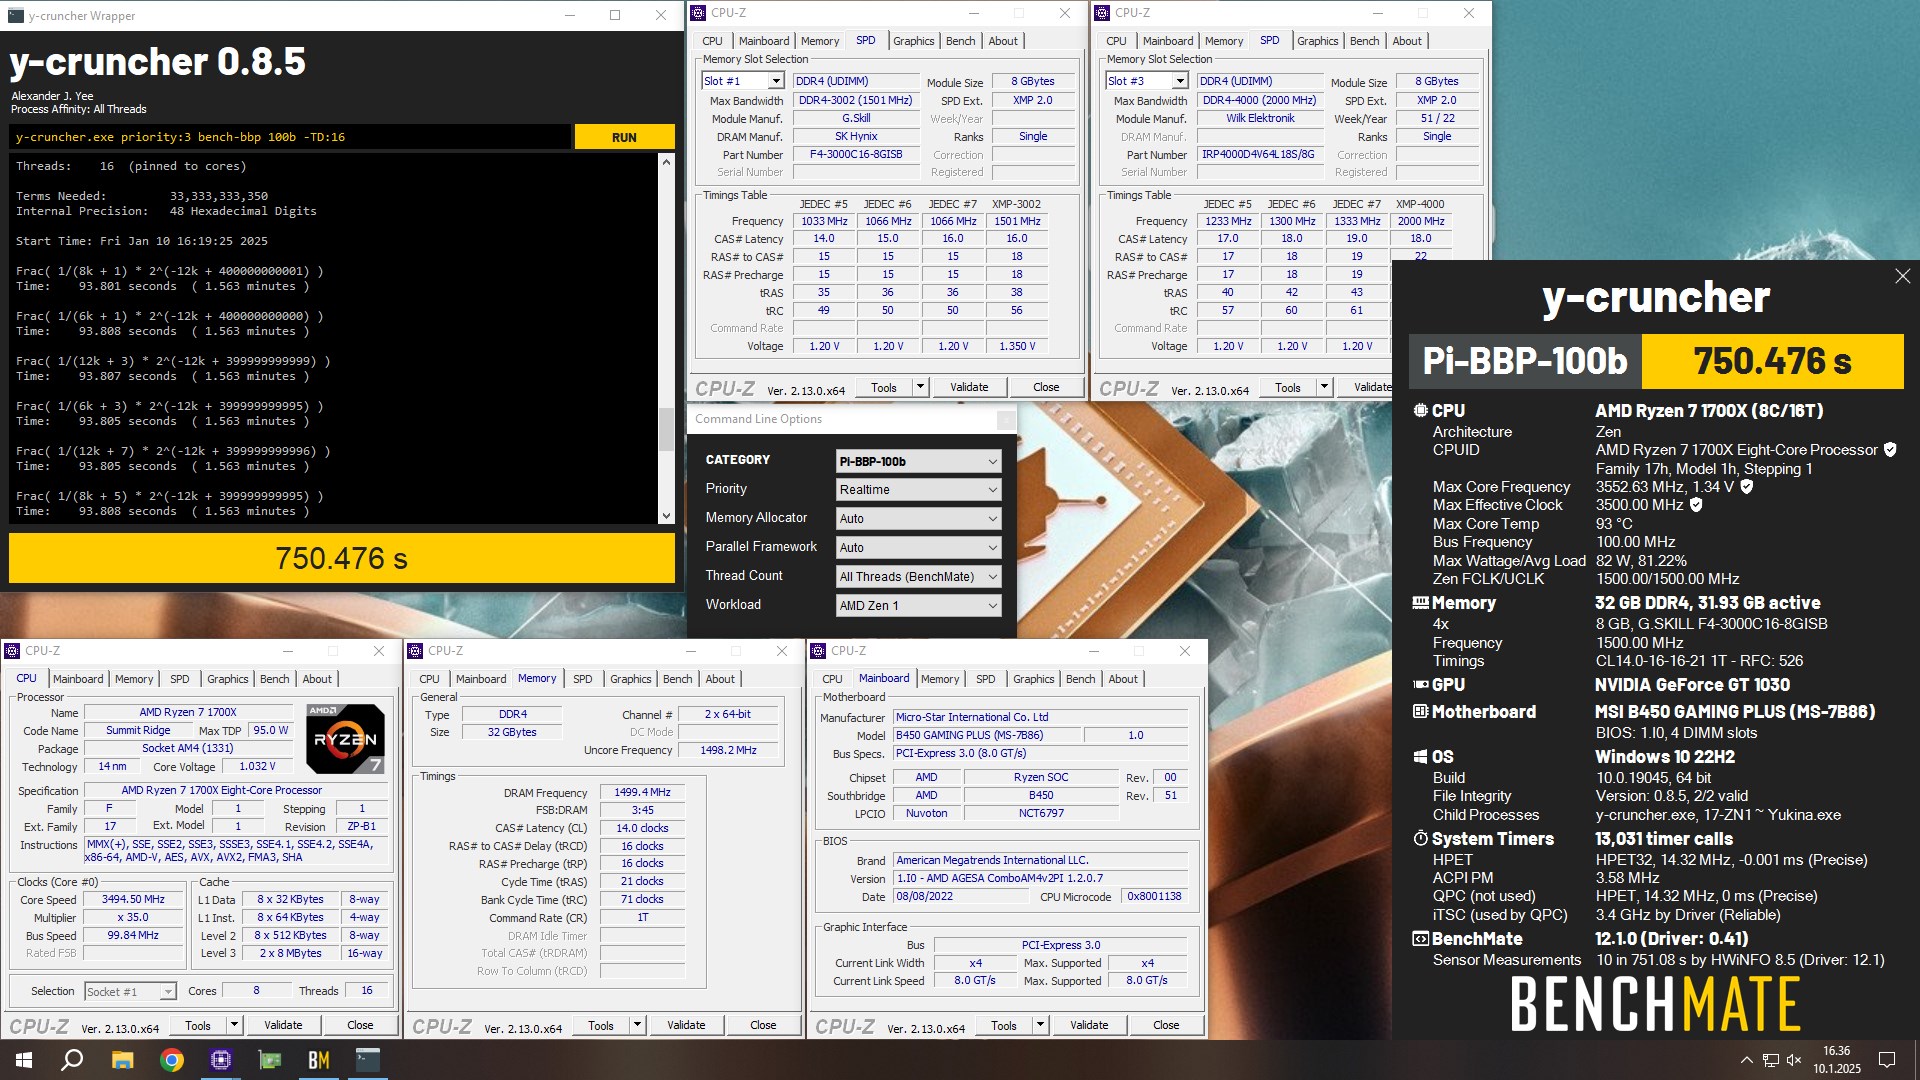Click the System Timers clock icon
The width and height of the screenshot is (1920, 1080).
pos(1420,839)
